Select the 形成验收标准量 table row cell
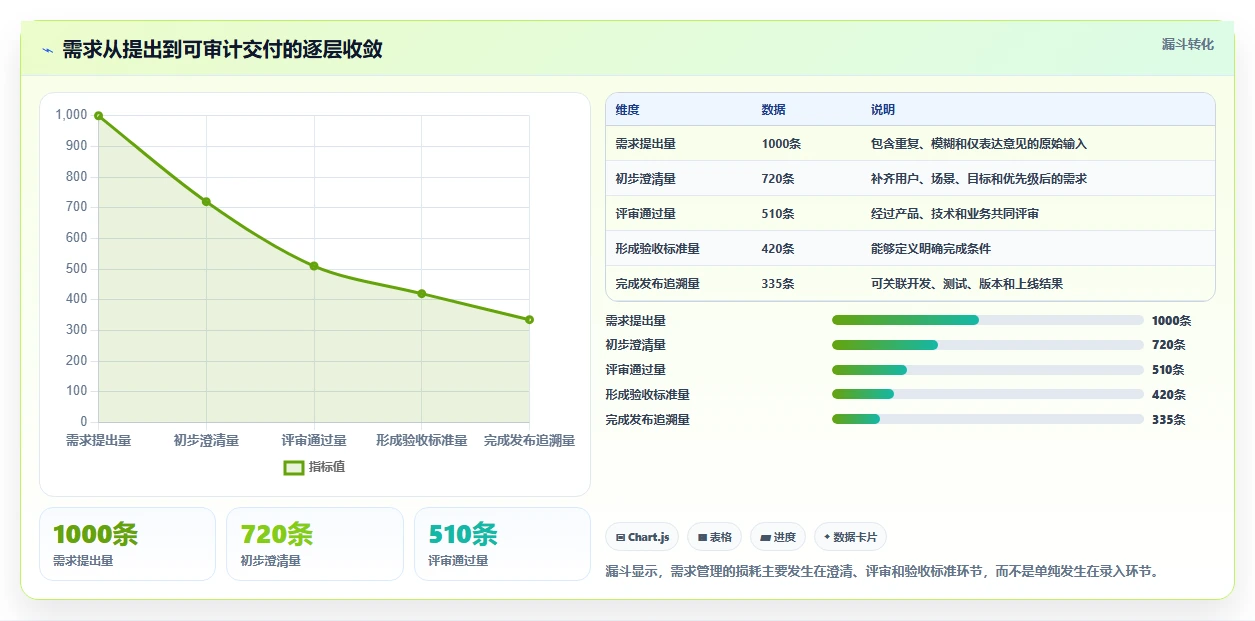 click(658, 249)
